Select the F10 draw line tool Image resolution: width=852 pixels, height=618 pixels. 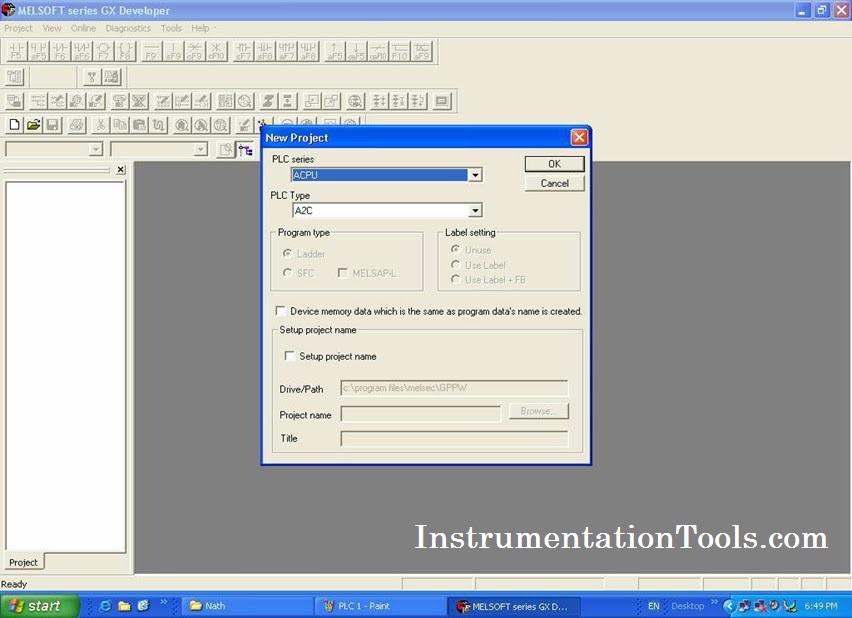[x=399, y=51]
